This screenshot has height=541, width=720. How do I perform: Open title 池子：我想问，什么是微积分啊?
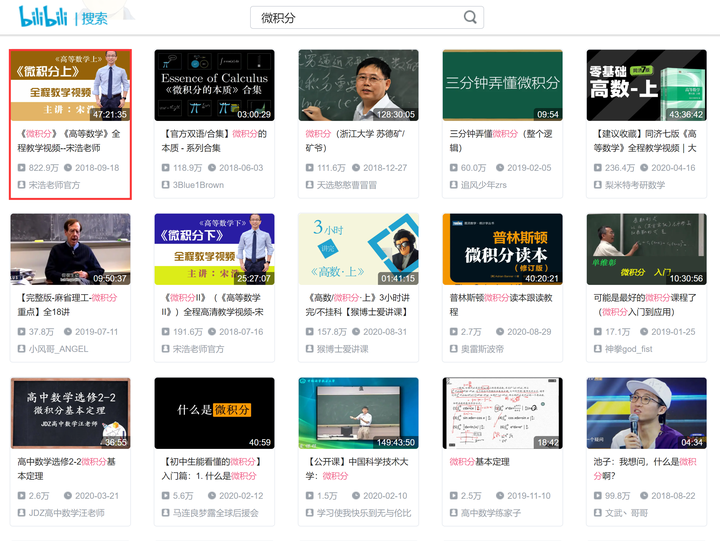coord(645,469)
